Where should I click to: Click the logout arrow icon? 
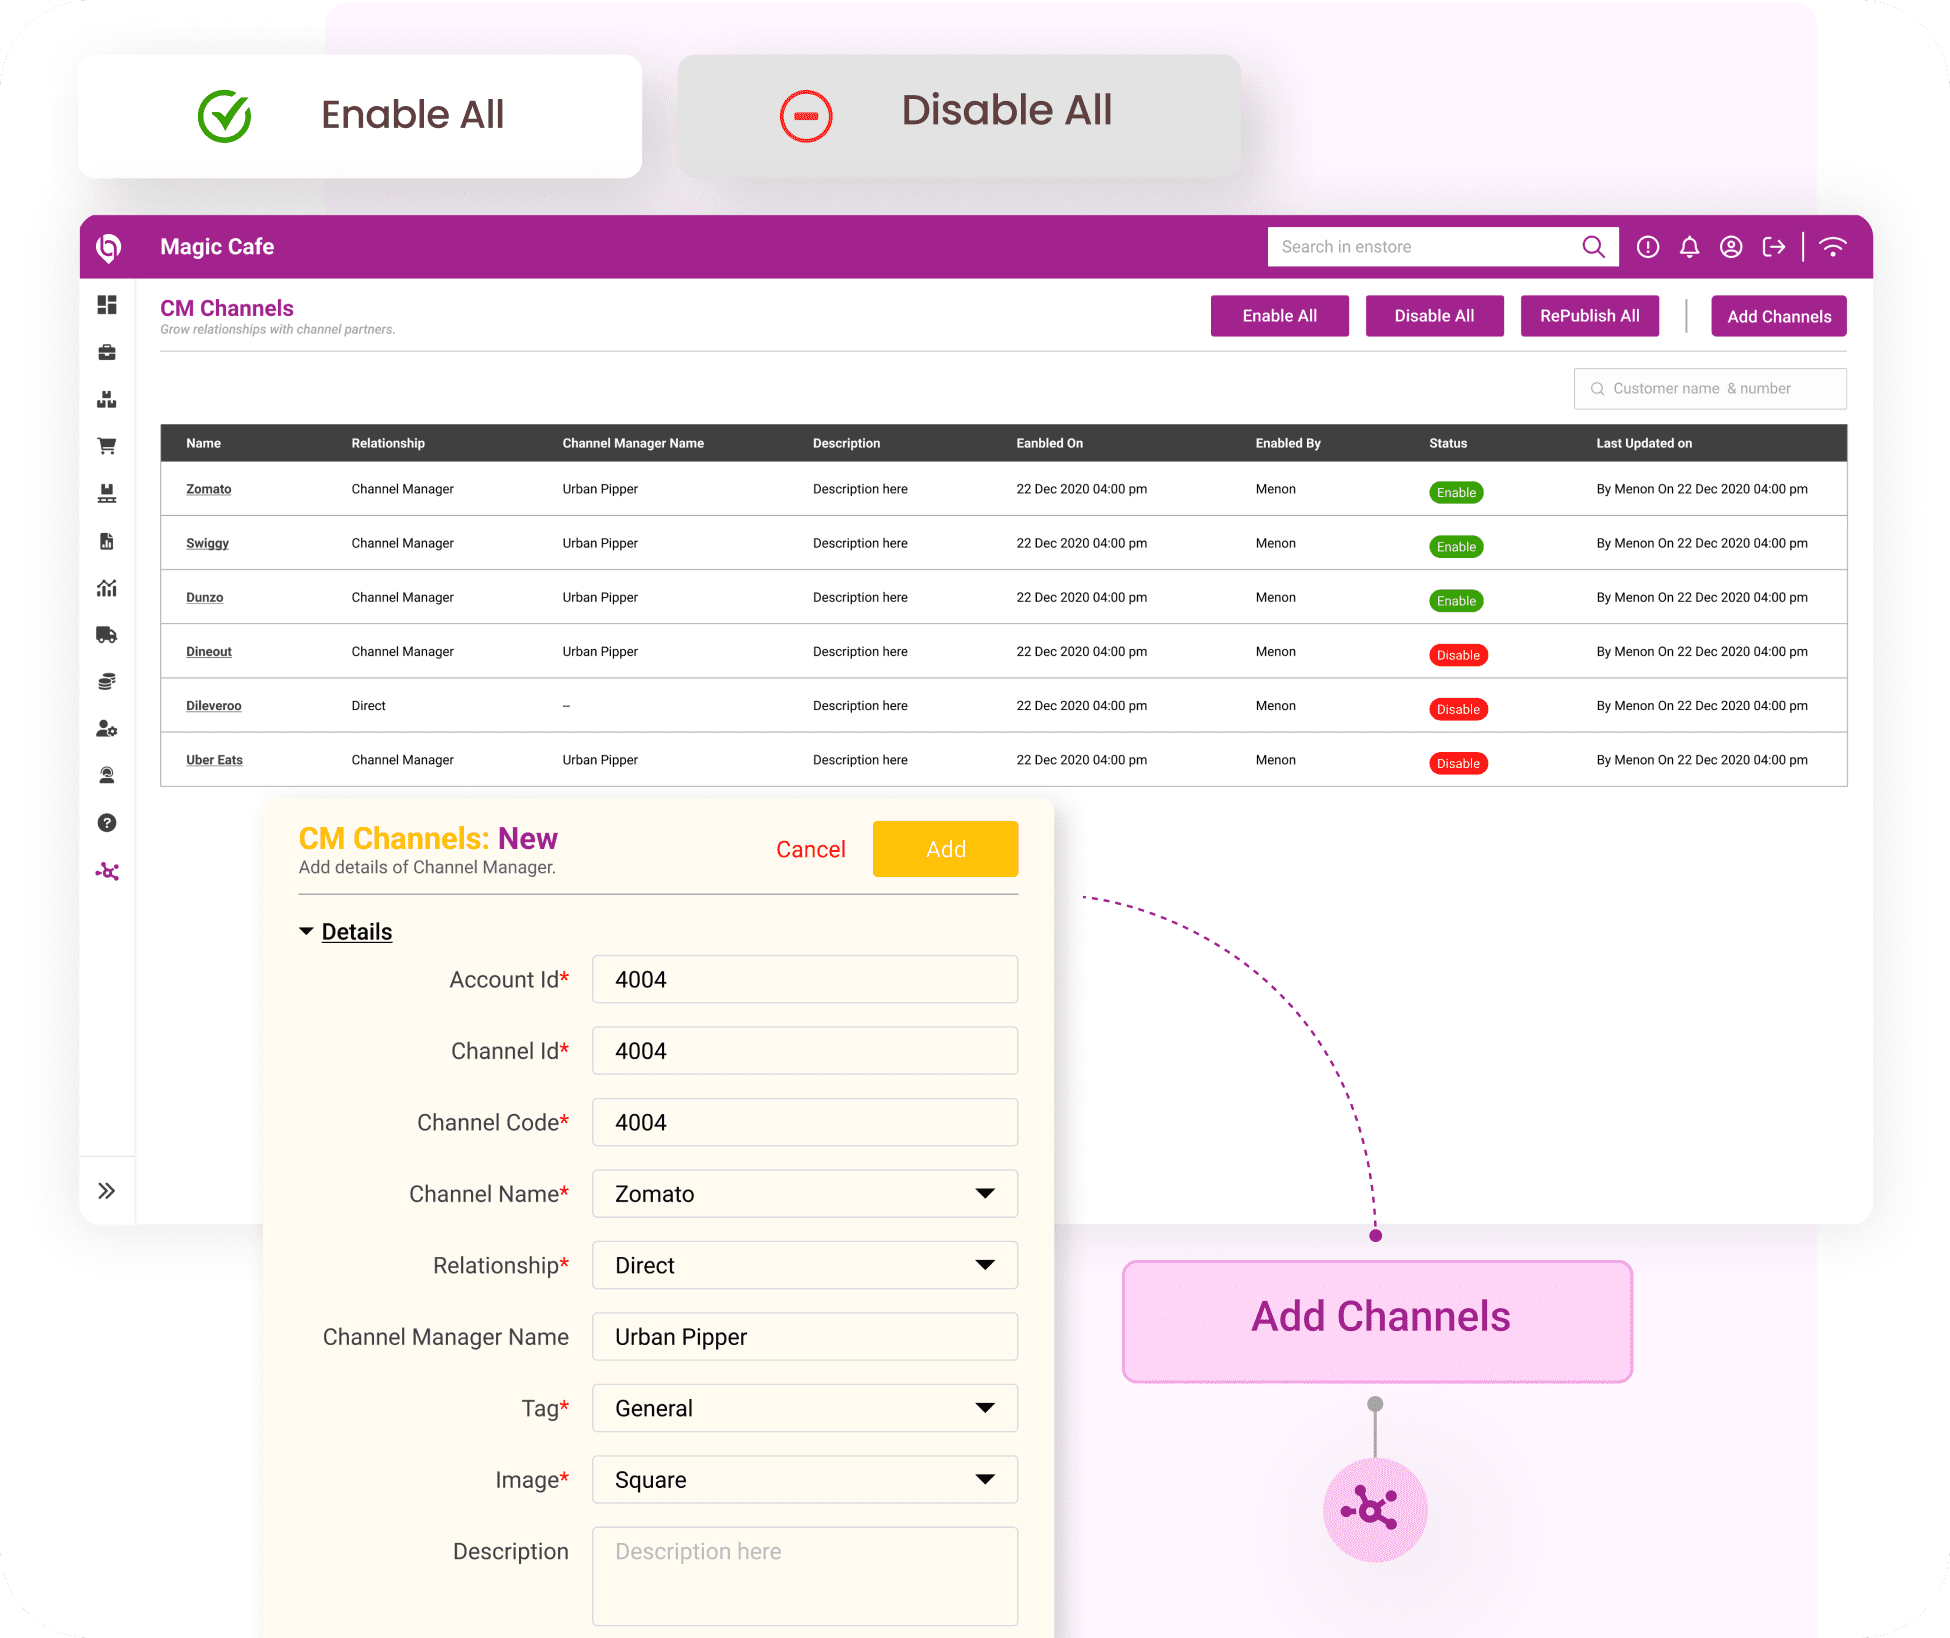click(1773, 247)
